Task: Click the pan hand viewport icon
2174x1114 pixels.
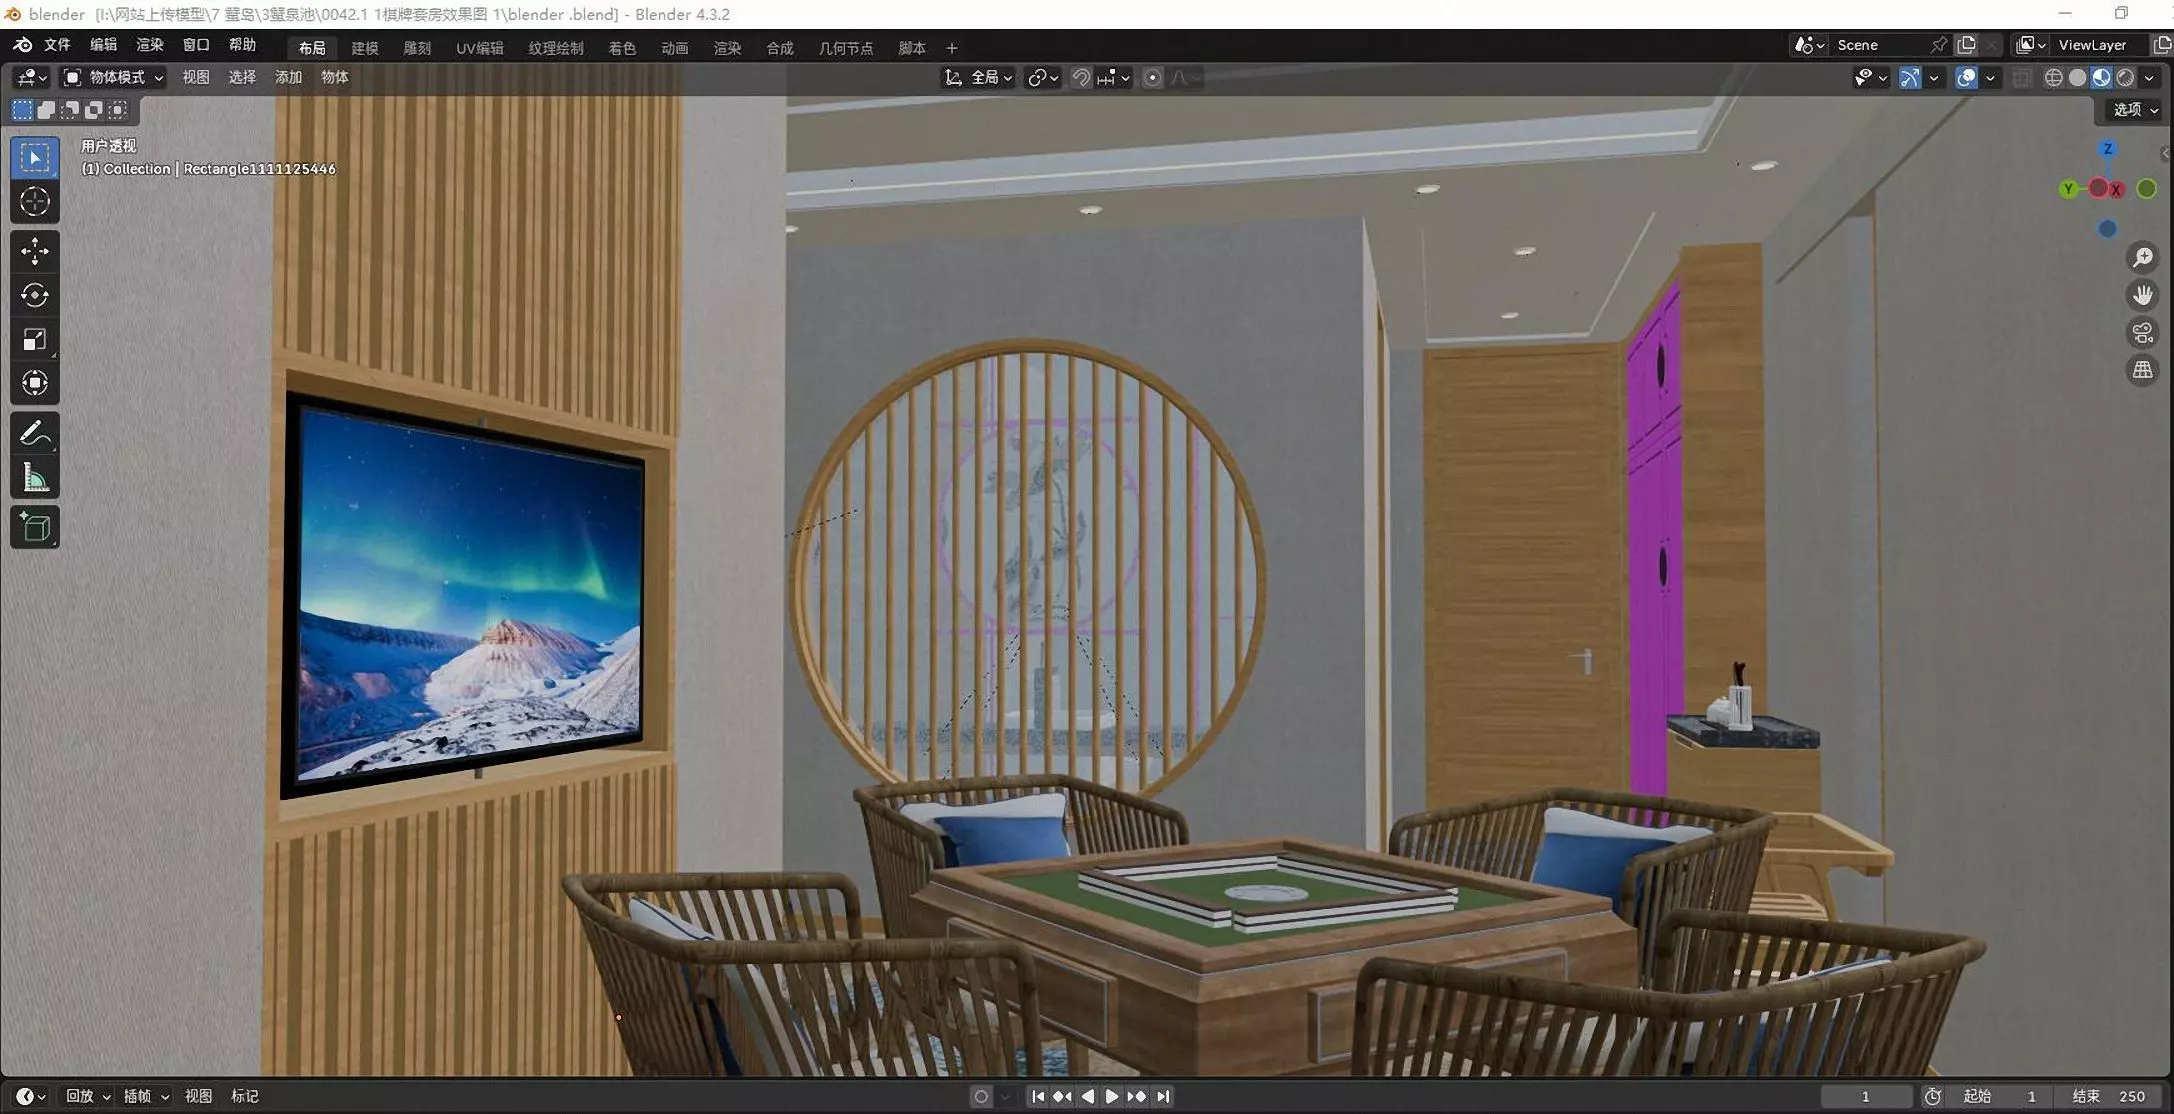Action: (2142, 295)
